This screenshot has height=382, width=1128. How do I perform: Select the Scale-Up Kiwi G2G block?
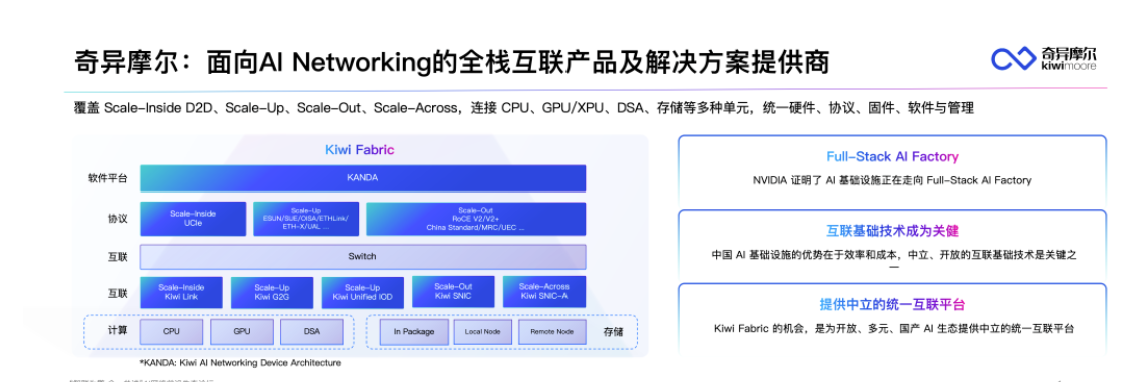[272, 292]
